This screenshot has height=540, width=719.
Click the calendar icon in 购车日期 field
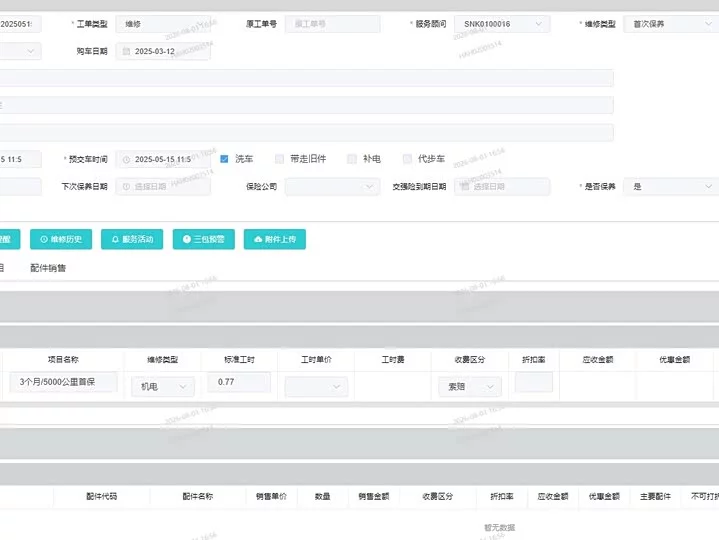pyautogui.click(x=126, y=51)
